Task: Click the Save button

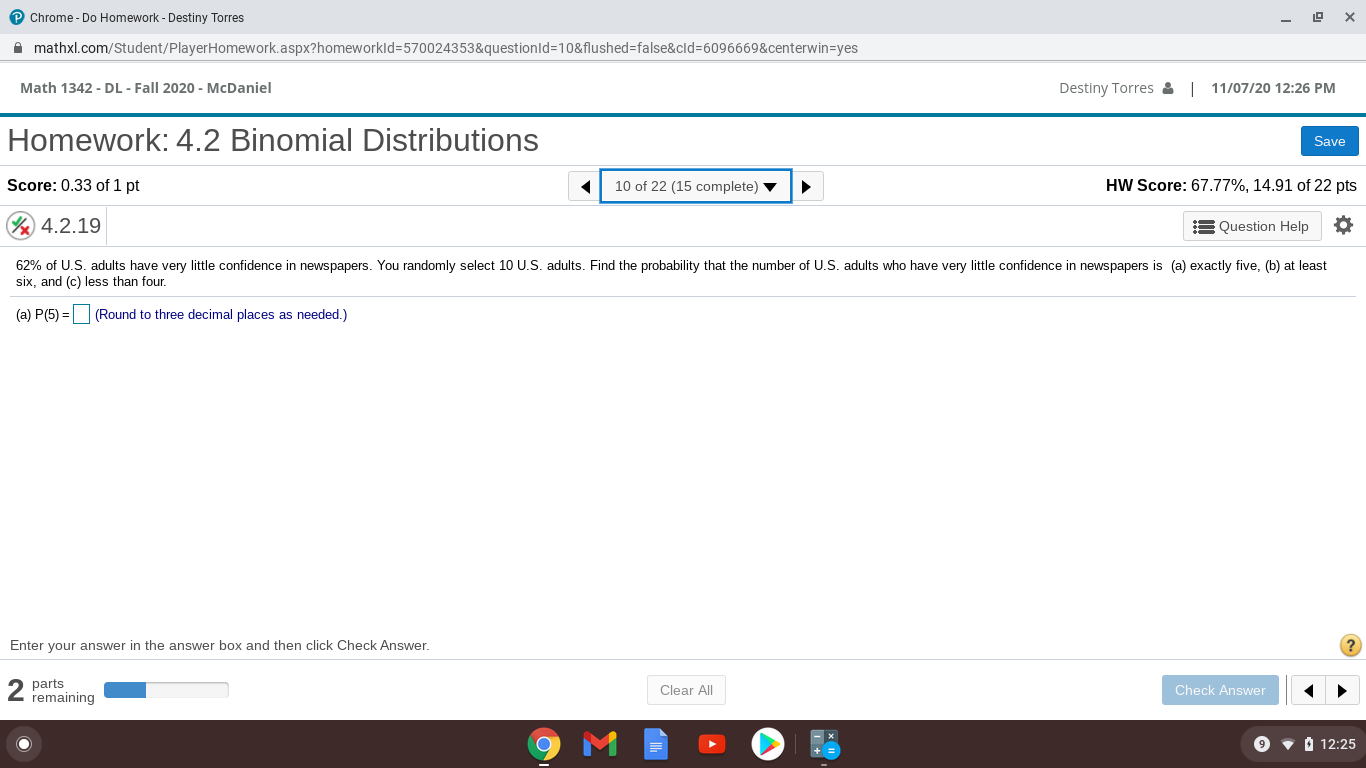Action: pos(1330,141)
